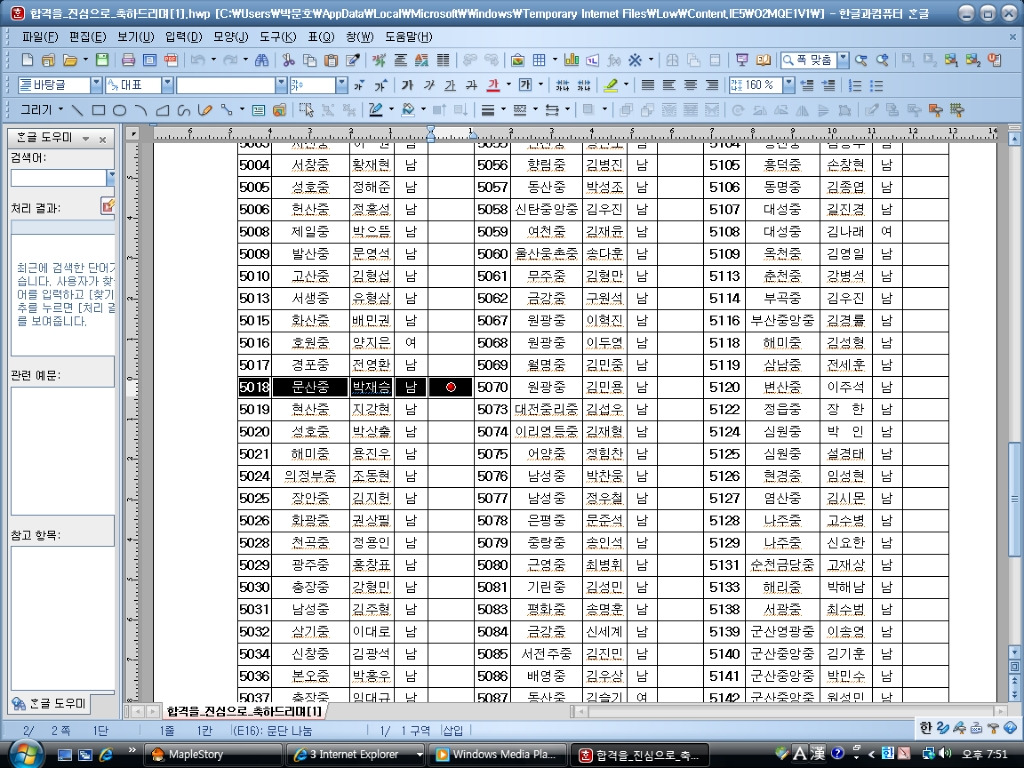Open the 편집(E) menu
Viewport: 1024px width, 768px height.
pos(88,37)
